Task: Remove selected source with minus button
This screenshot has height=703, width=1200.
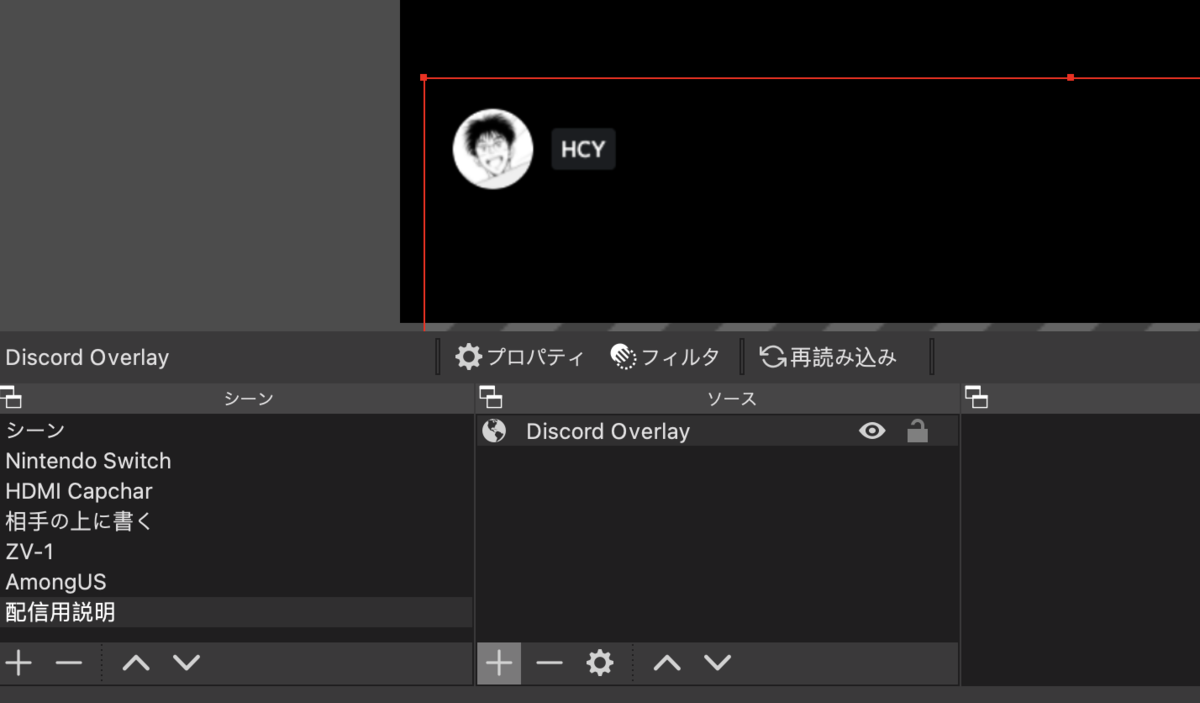Action: 549,663
